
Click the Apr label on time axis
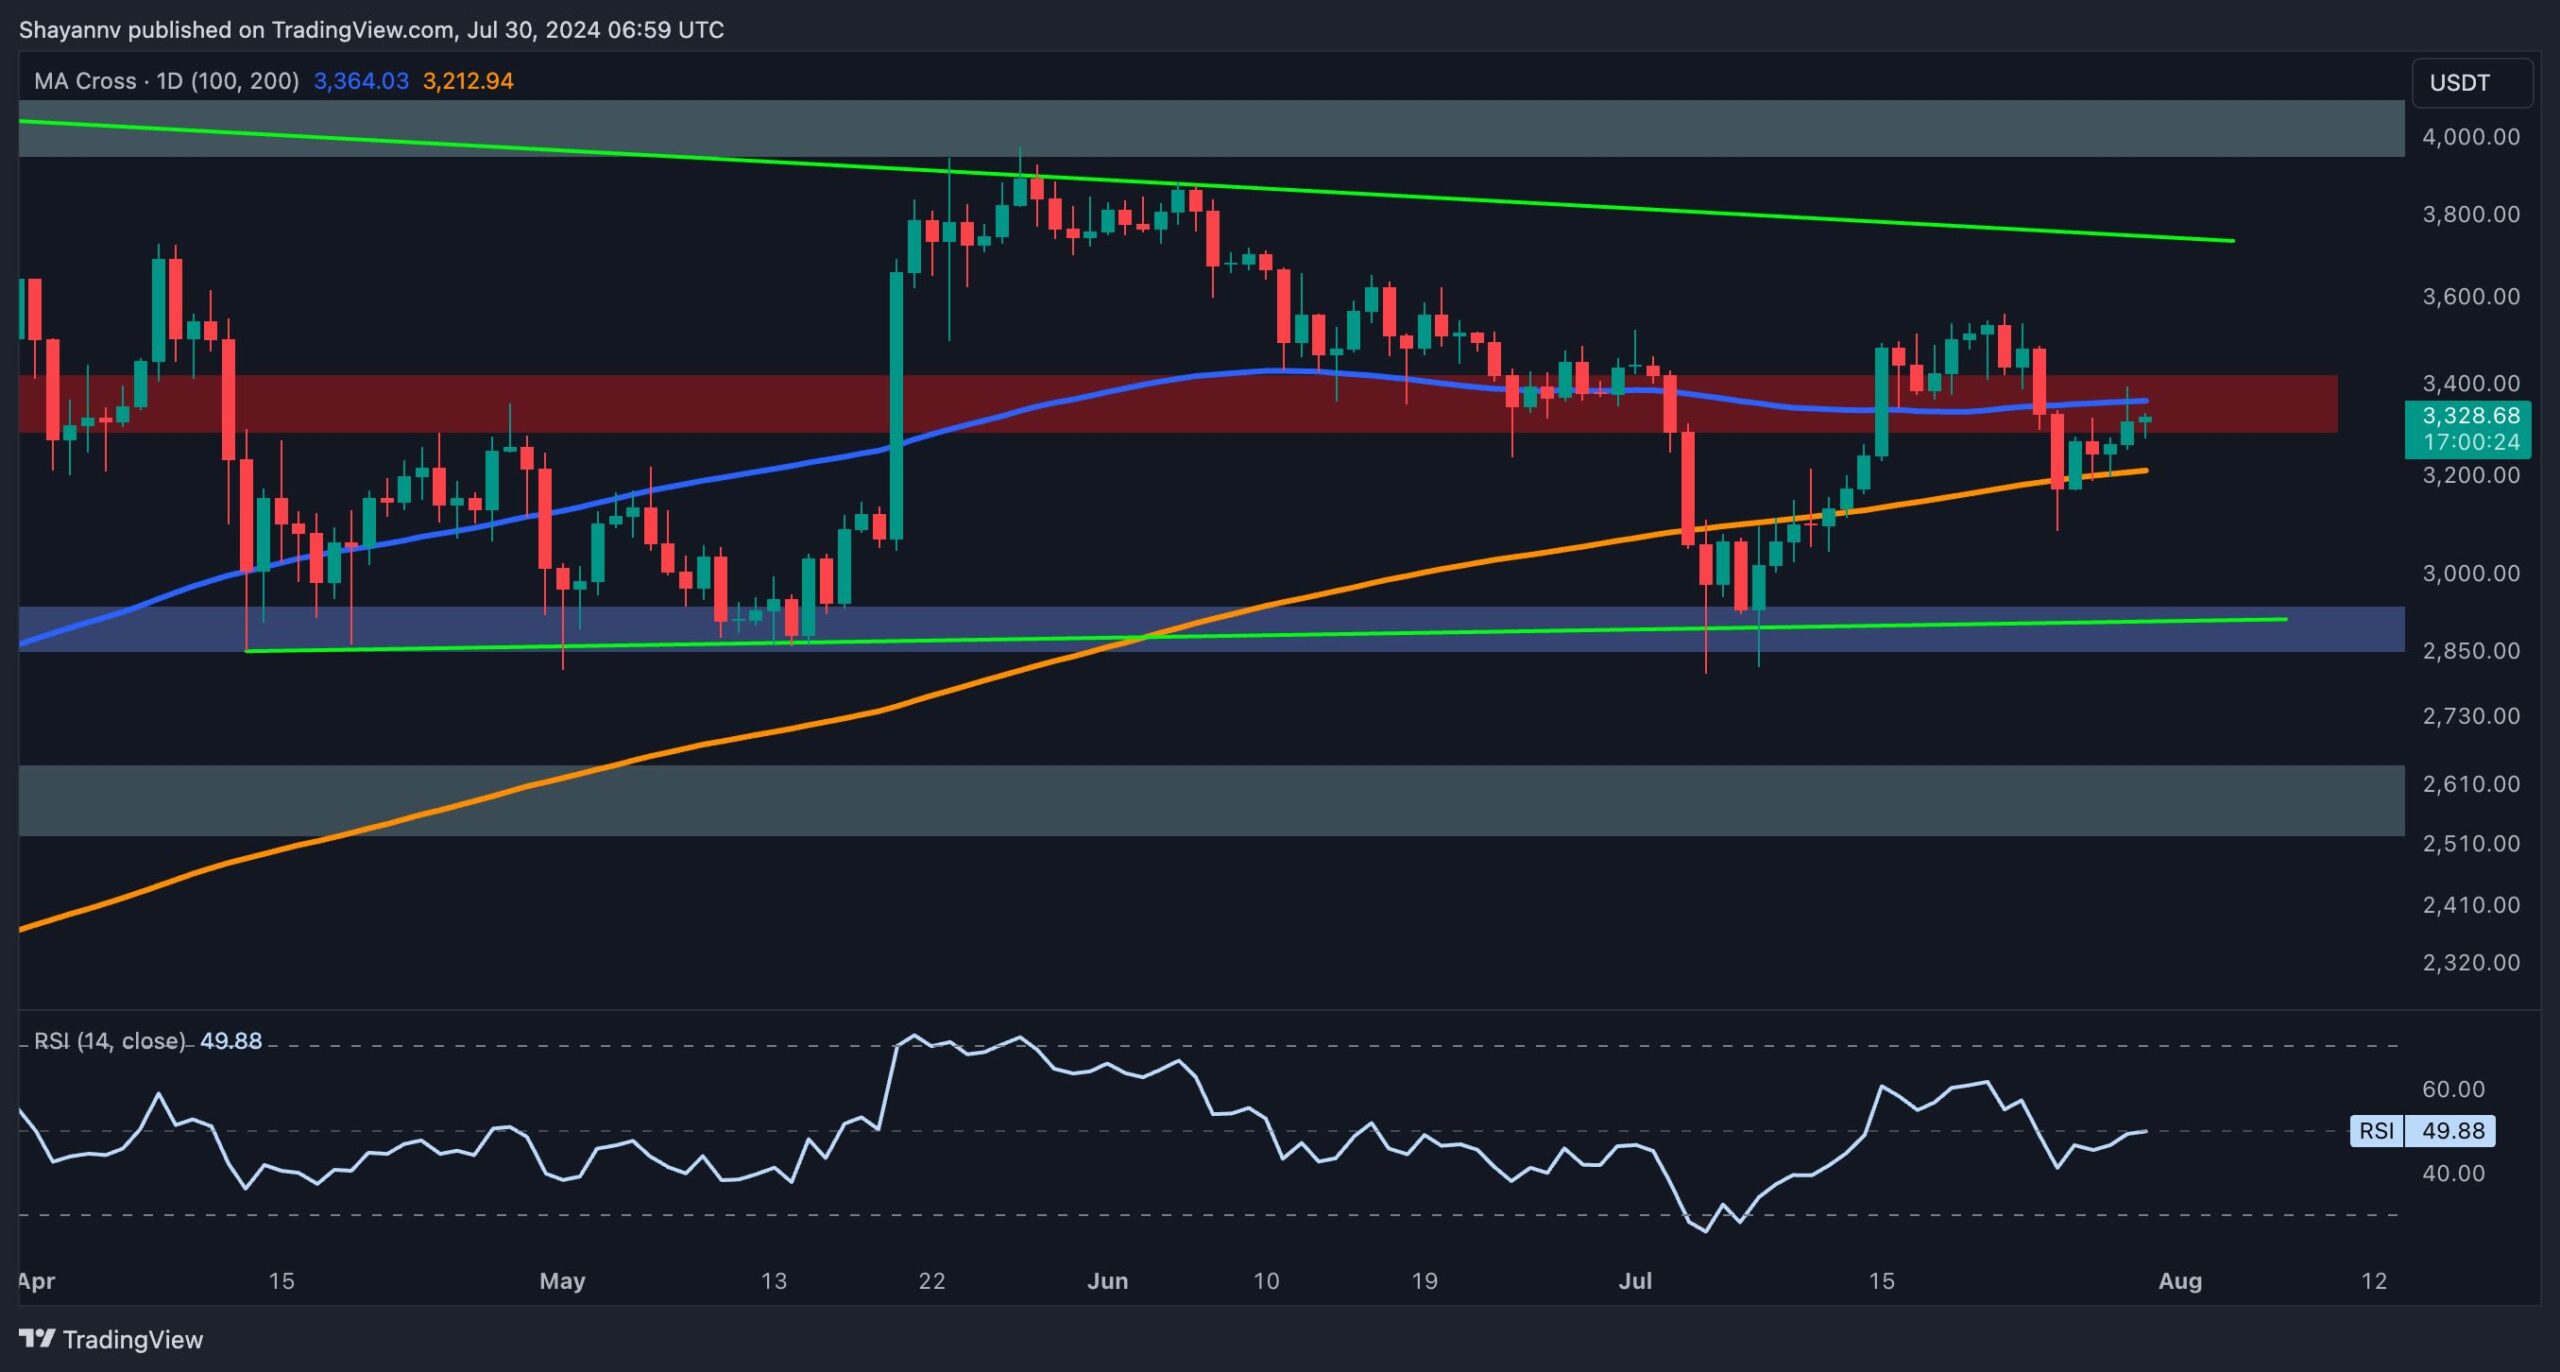[x=37, y=1281]
